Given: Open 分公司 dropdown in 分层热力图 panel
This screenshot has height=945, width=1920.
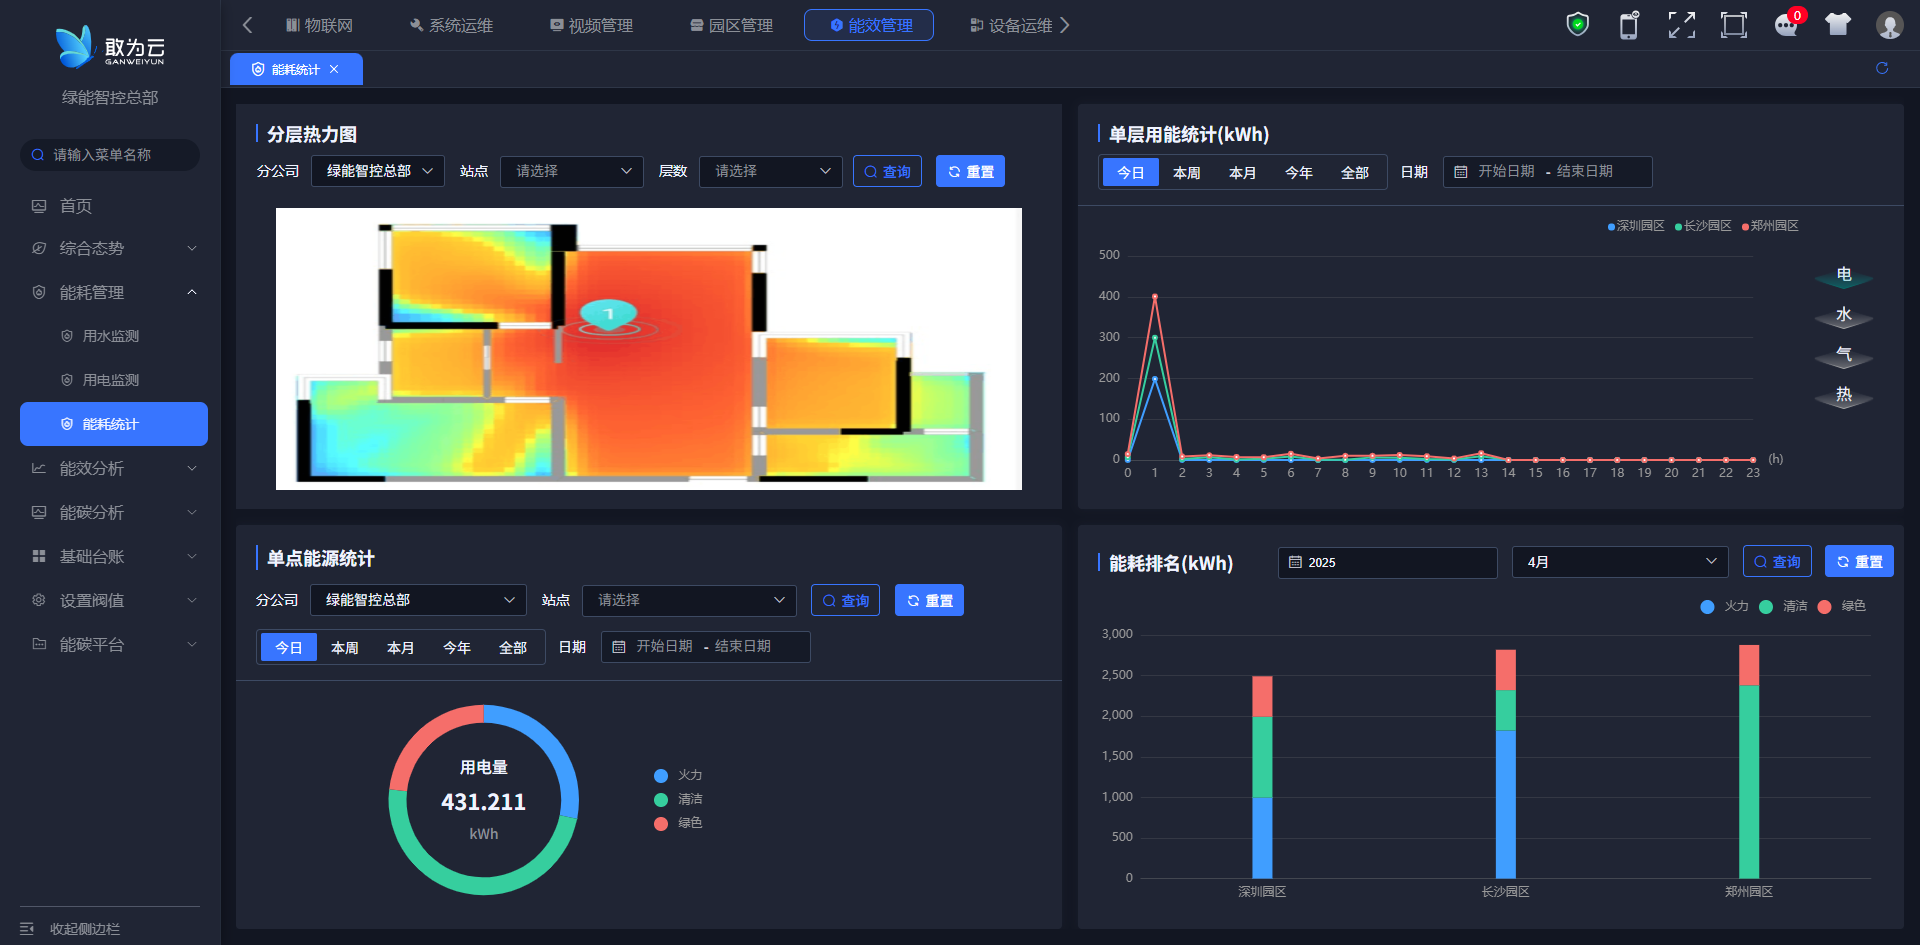Looking at the screenshot, I should [378, 171].
